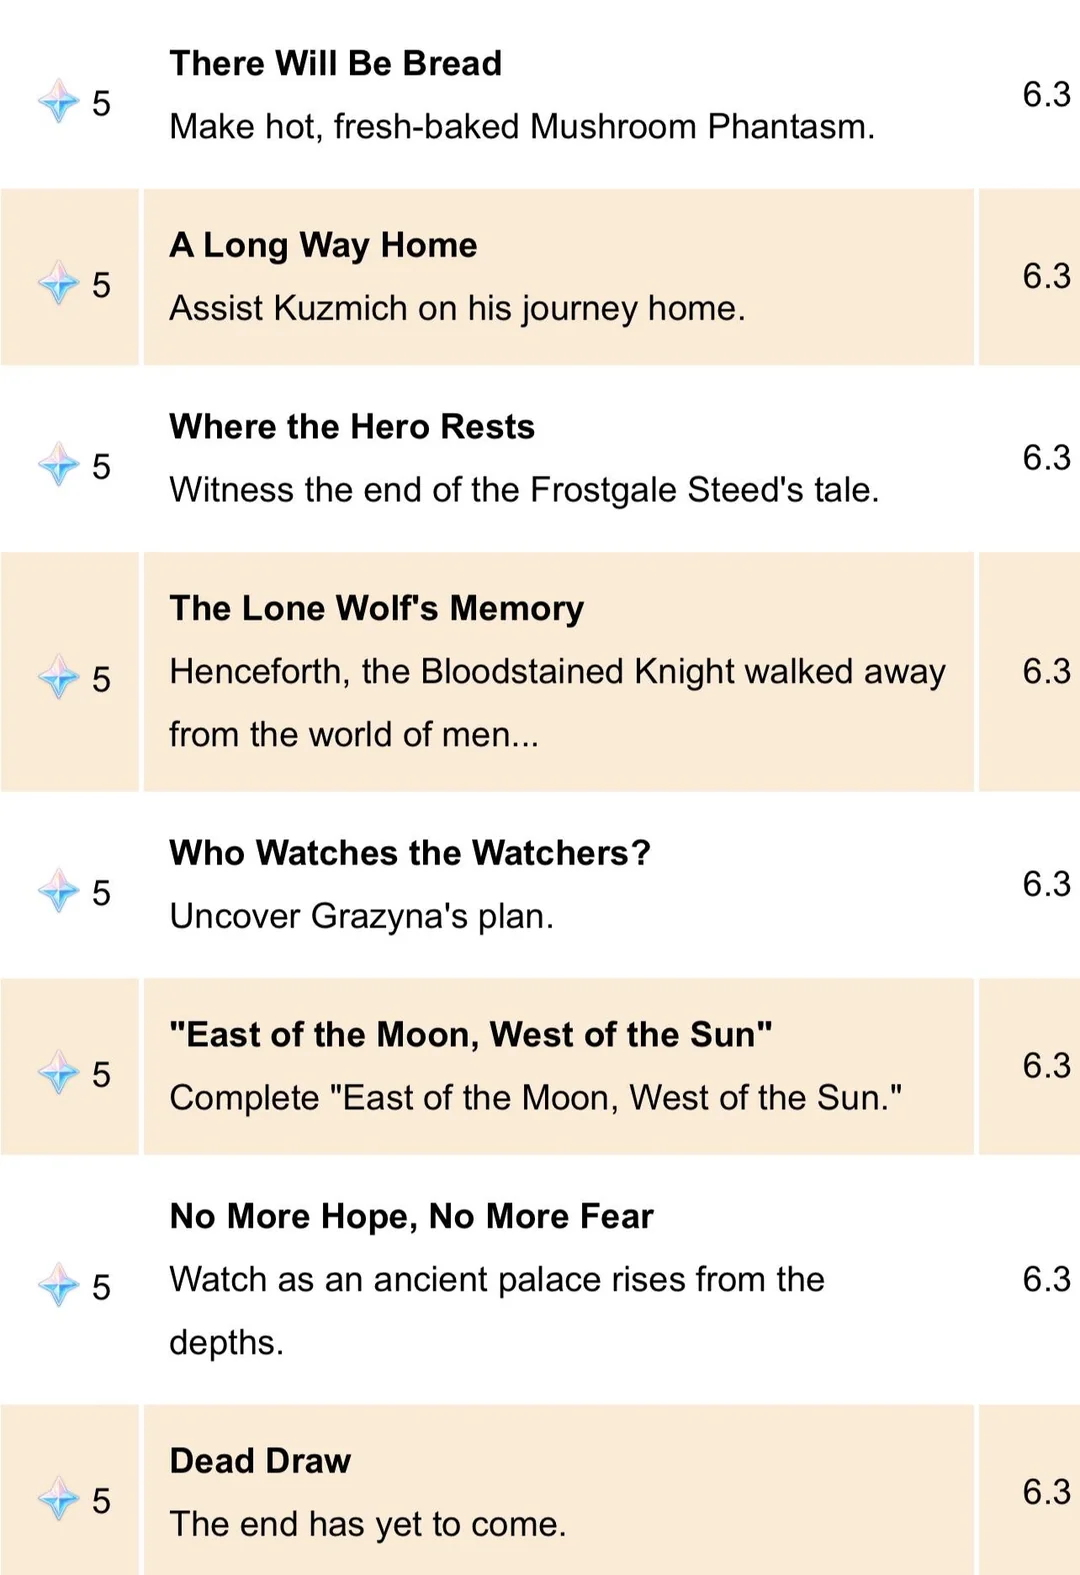Select the Where the Hero Rests title

pyautogui.click(x=352, y=427)
